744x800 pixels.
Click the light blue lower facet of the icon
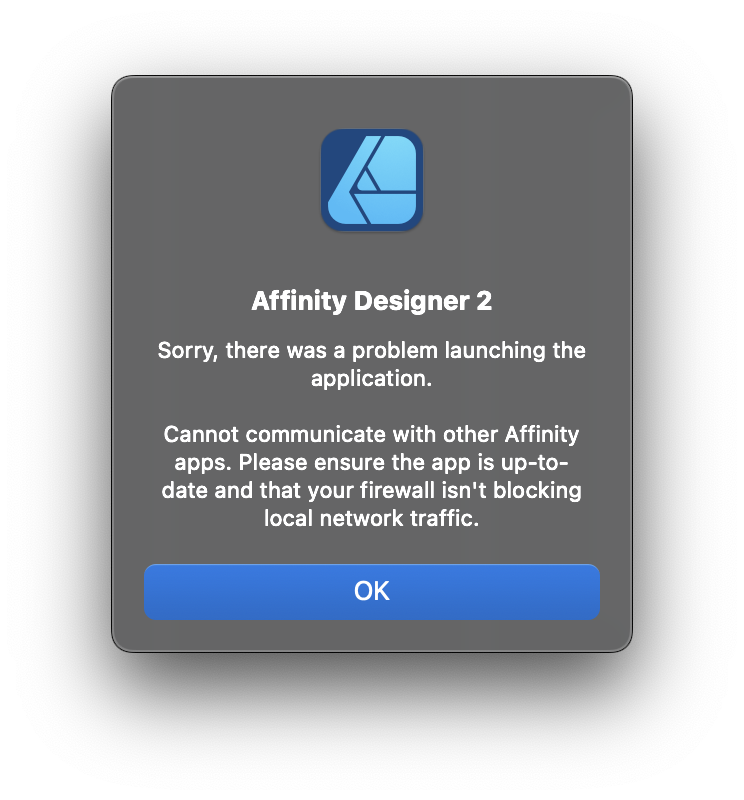(390, 208)
